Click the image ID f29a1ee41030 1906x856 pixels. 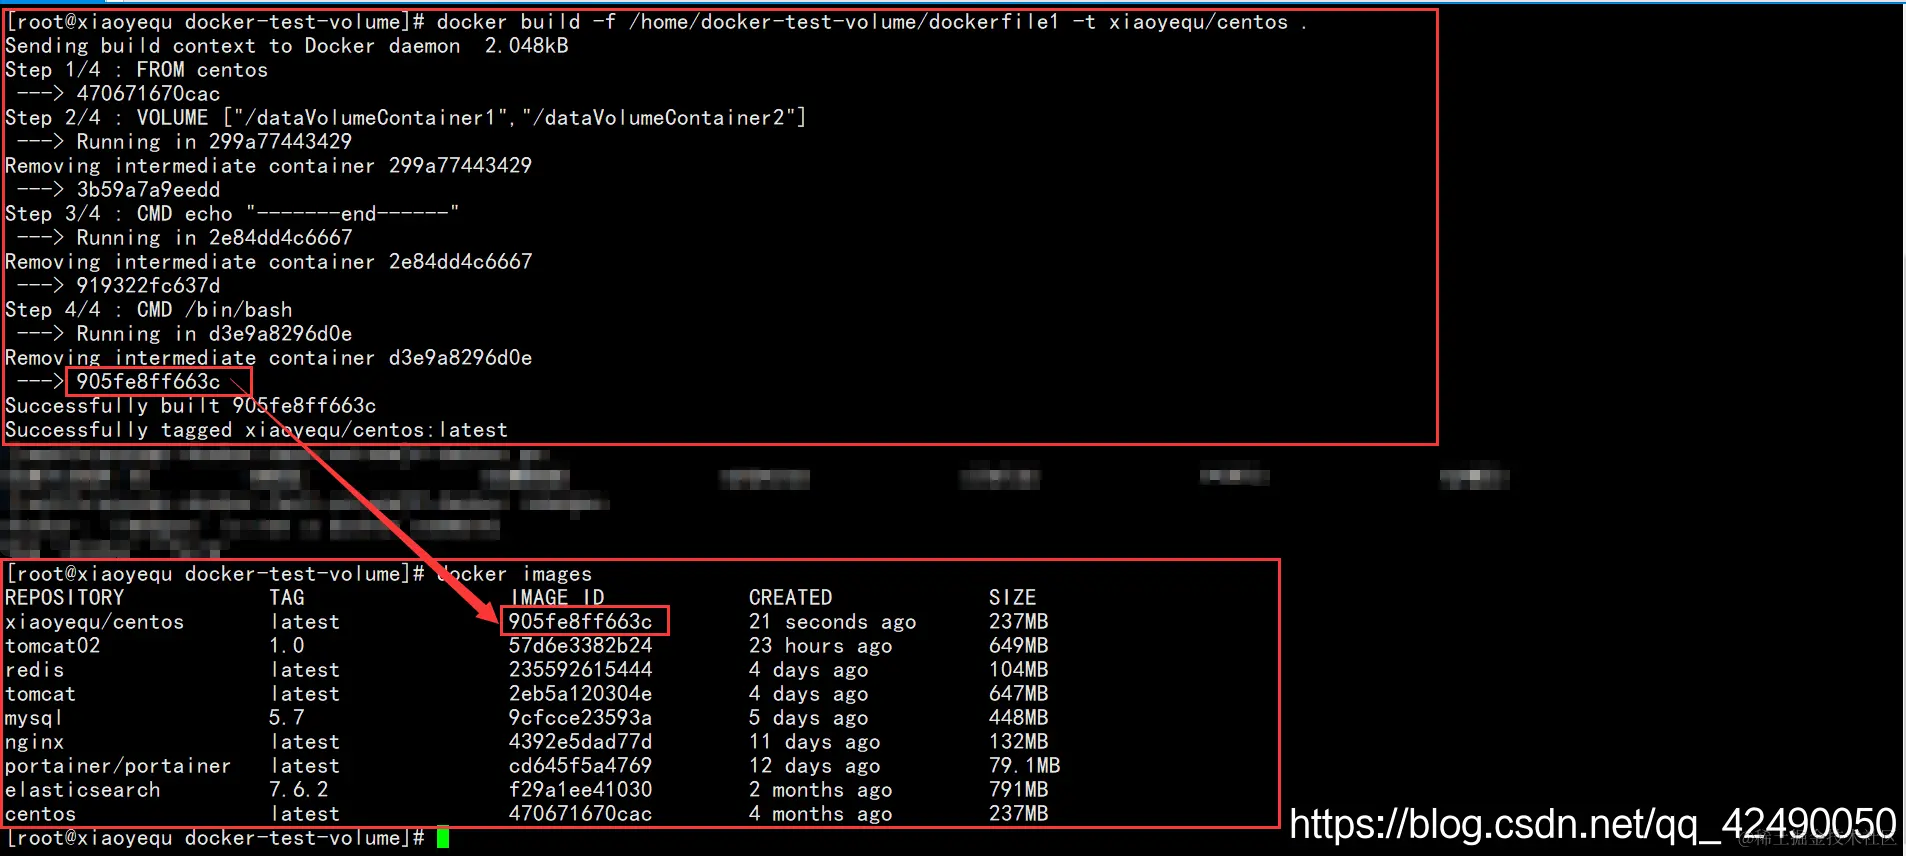(x=580, y=790)
